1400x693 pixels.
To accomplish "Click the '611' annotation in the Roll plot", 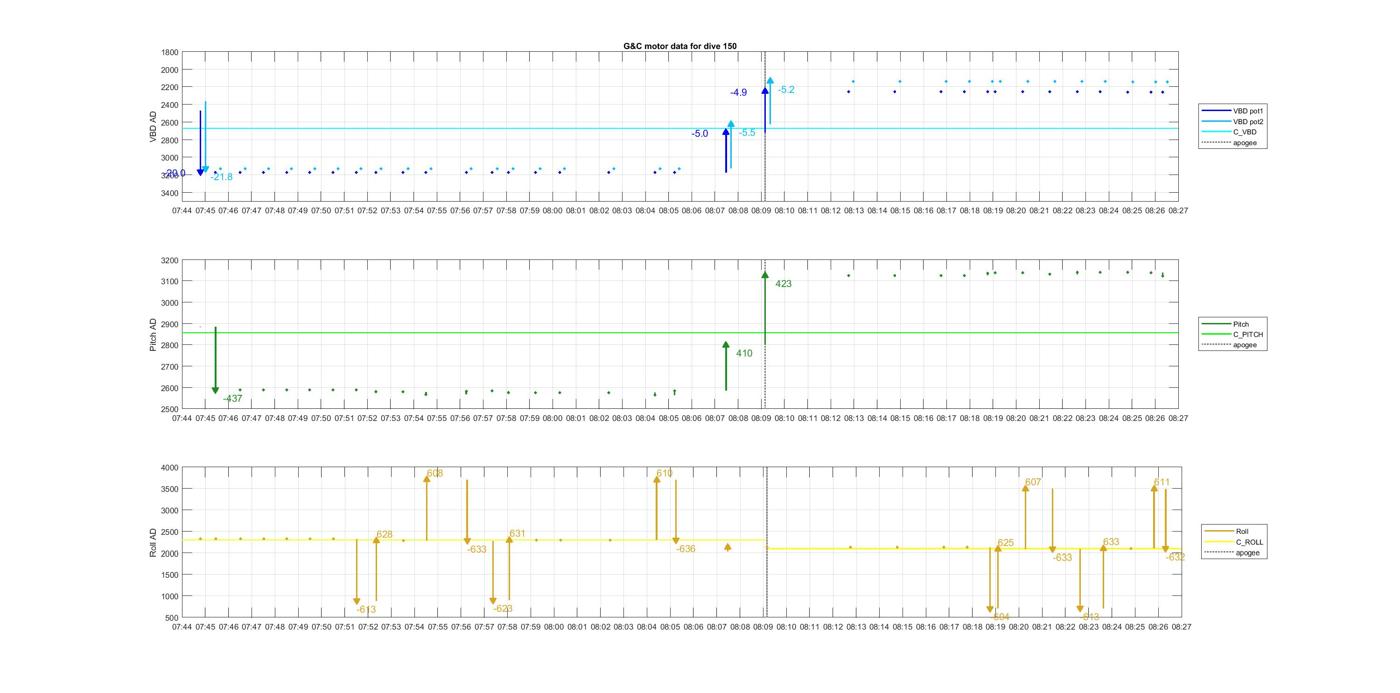I will [x=1161, y=483].
